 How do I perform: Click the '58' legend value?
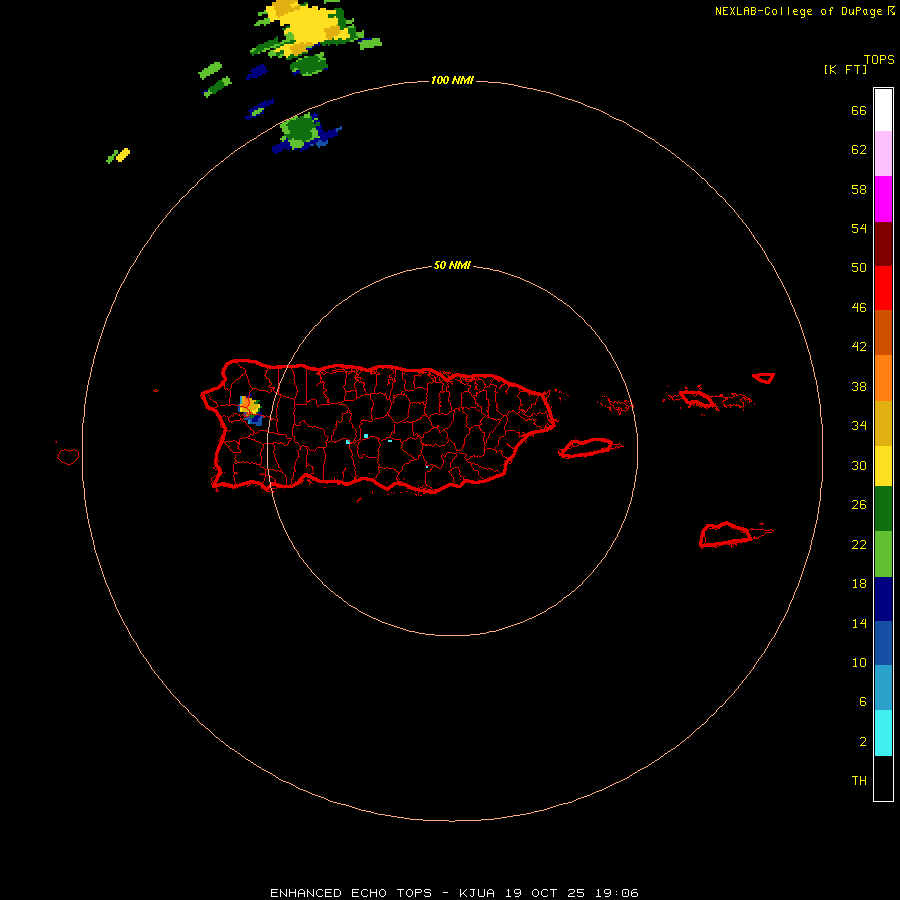(859, 189)
